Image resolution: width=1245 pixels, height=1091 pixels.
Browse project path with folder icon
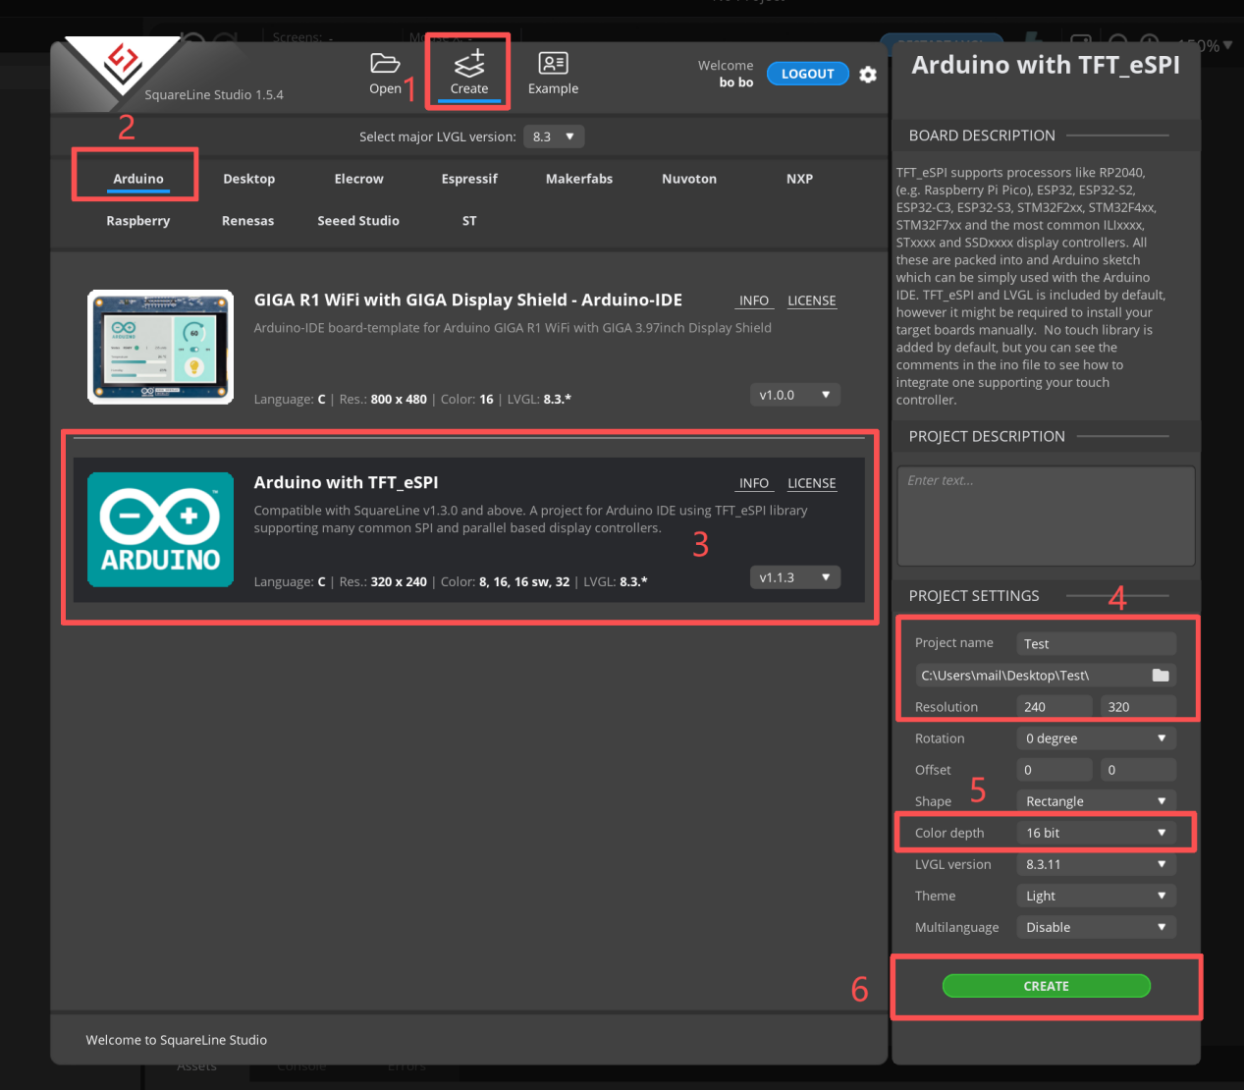pyautogui.click(x=1160, y=675)
